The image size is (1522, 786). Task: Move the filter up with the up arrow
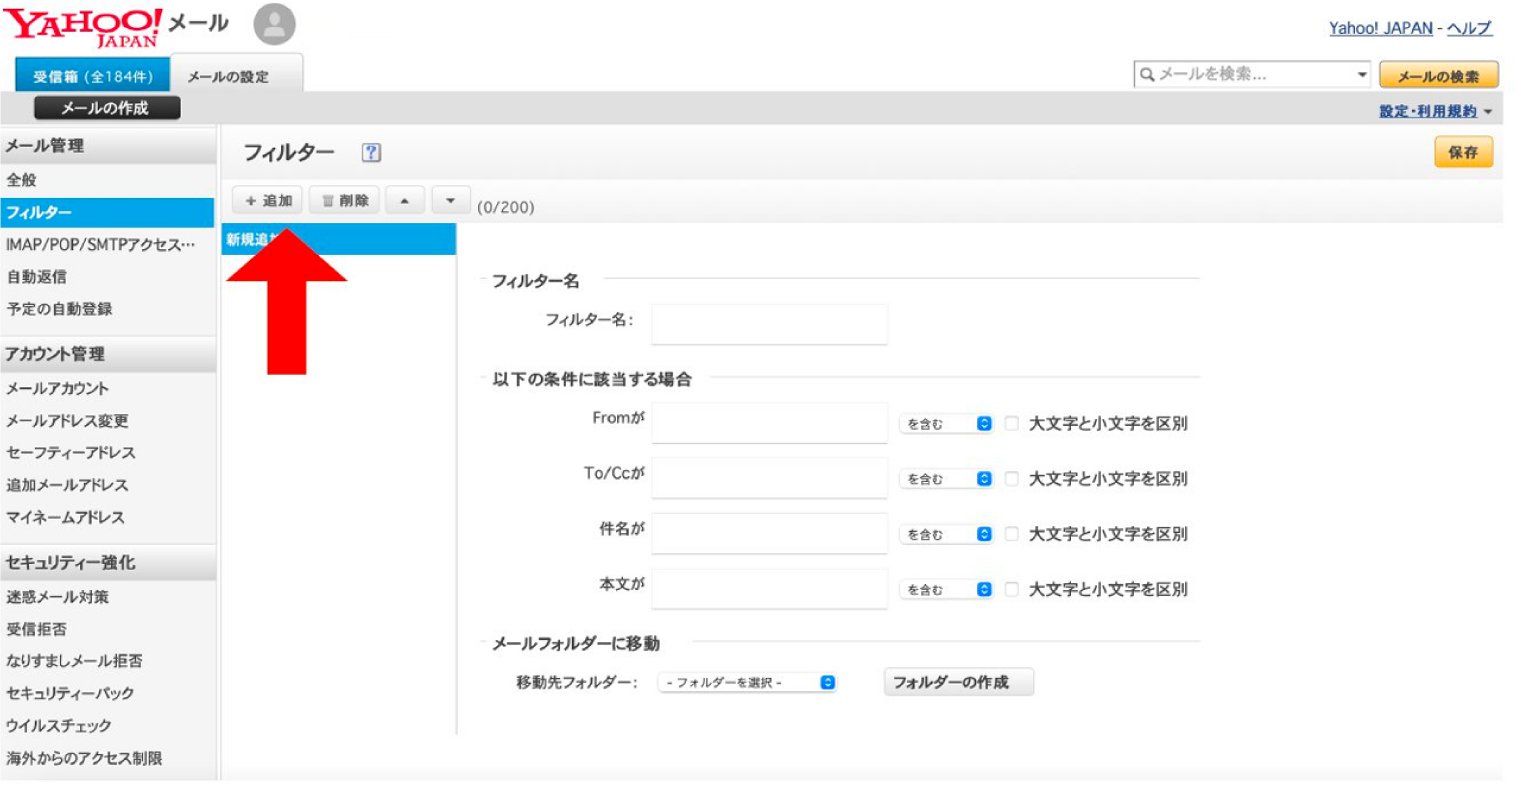click(404, 200)
